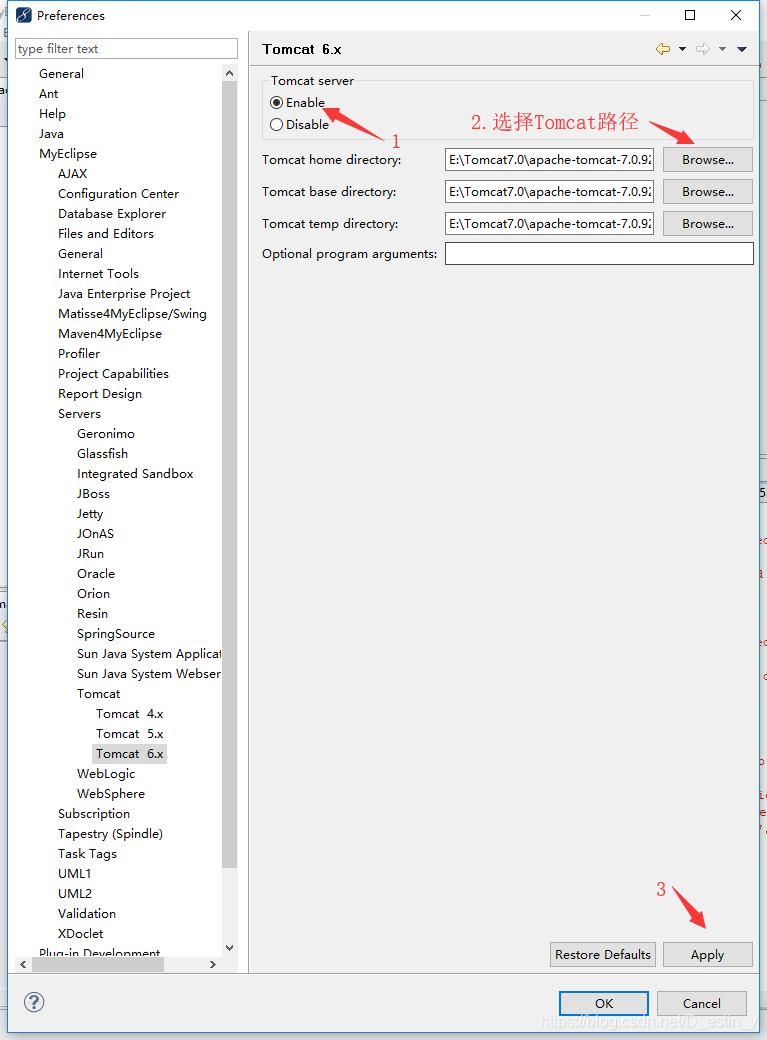Select JRun server entry

90,553
